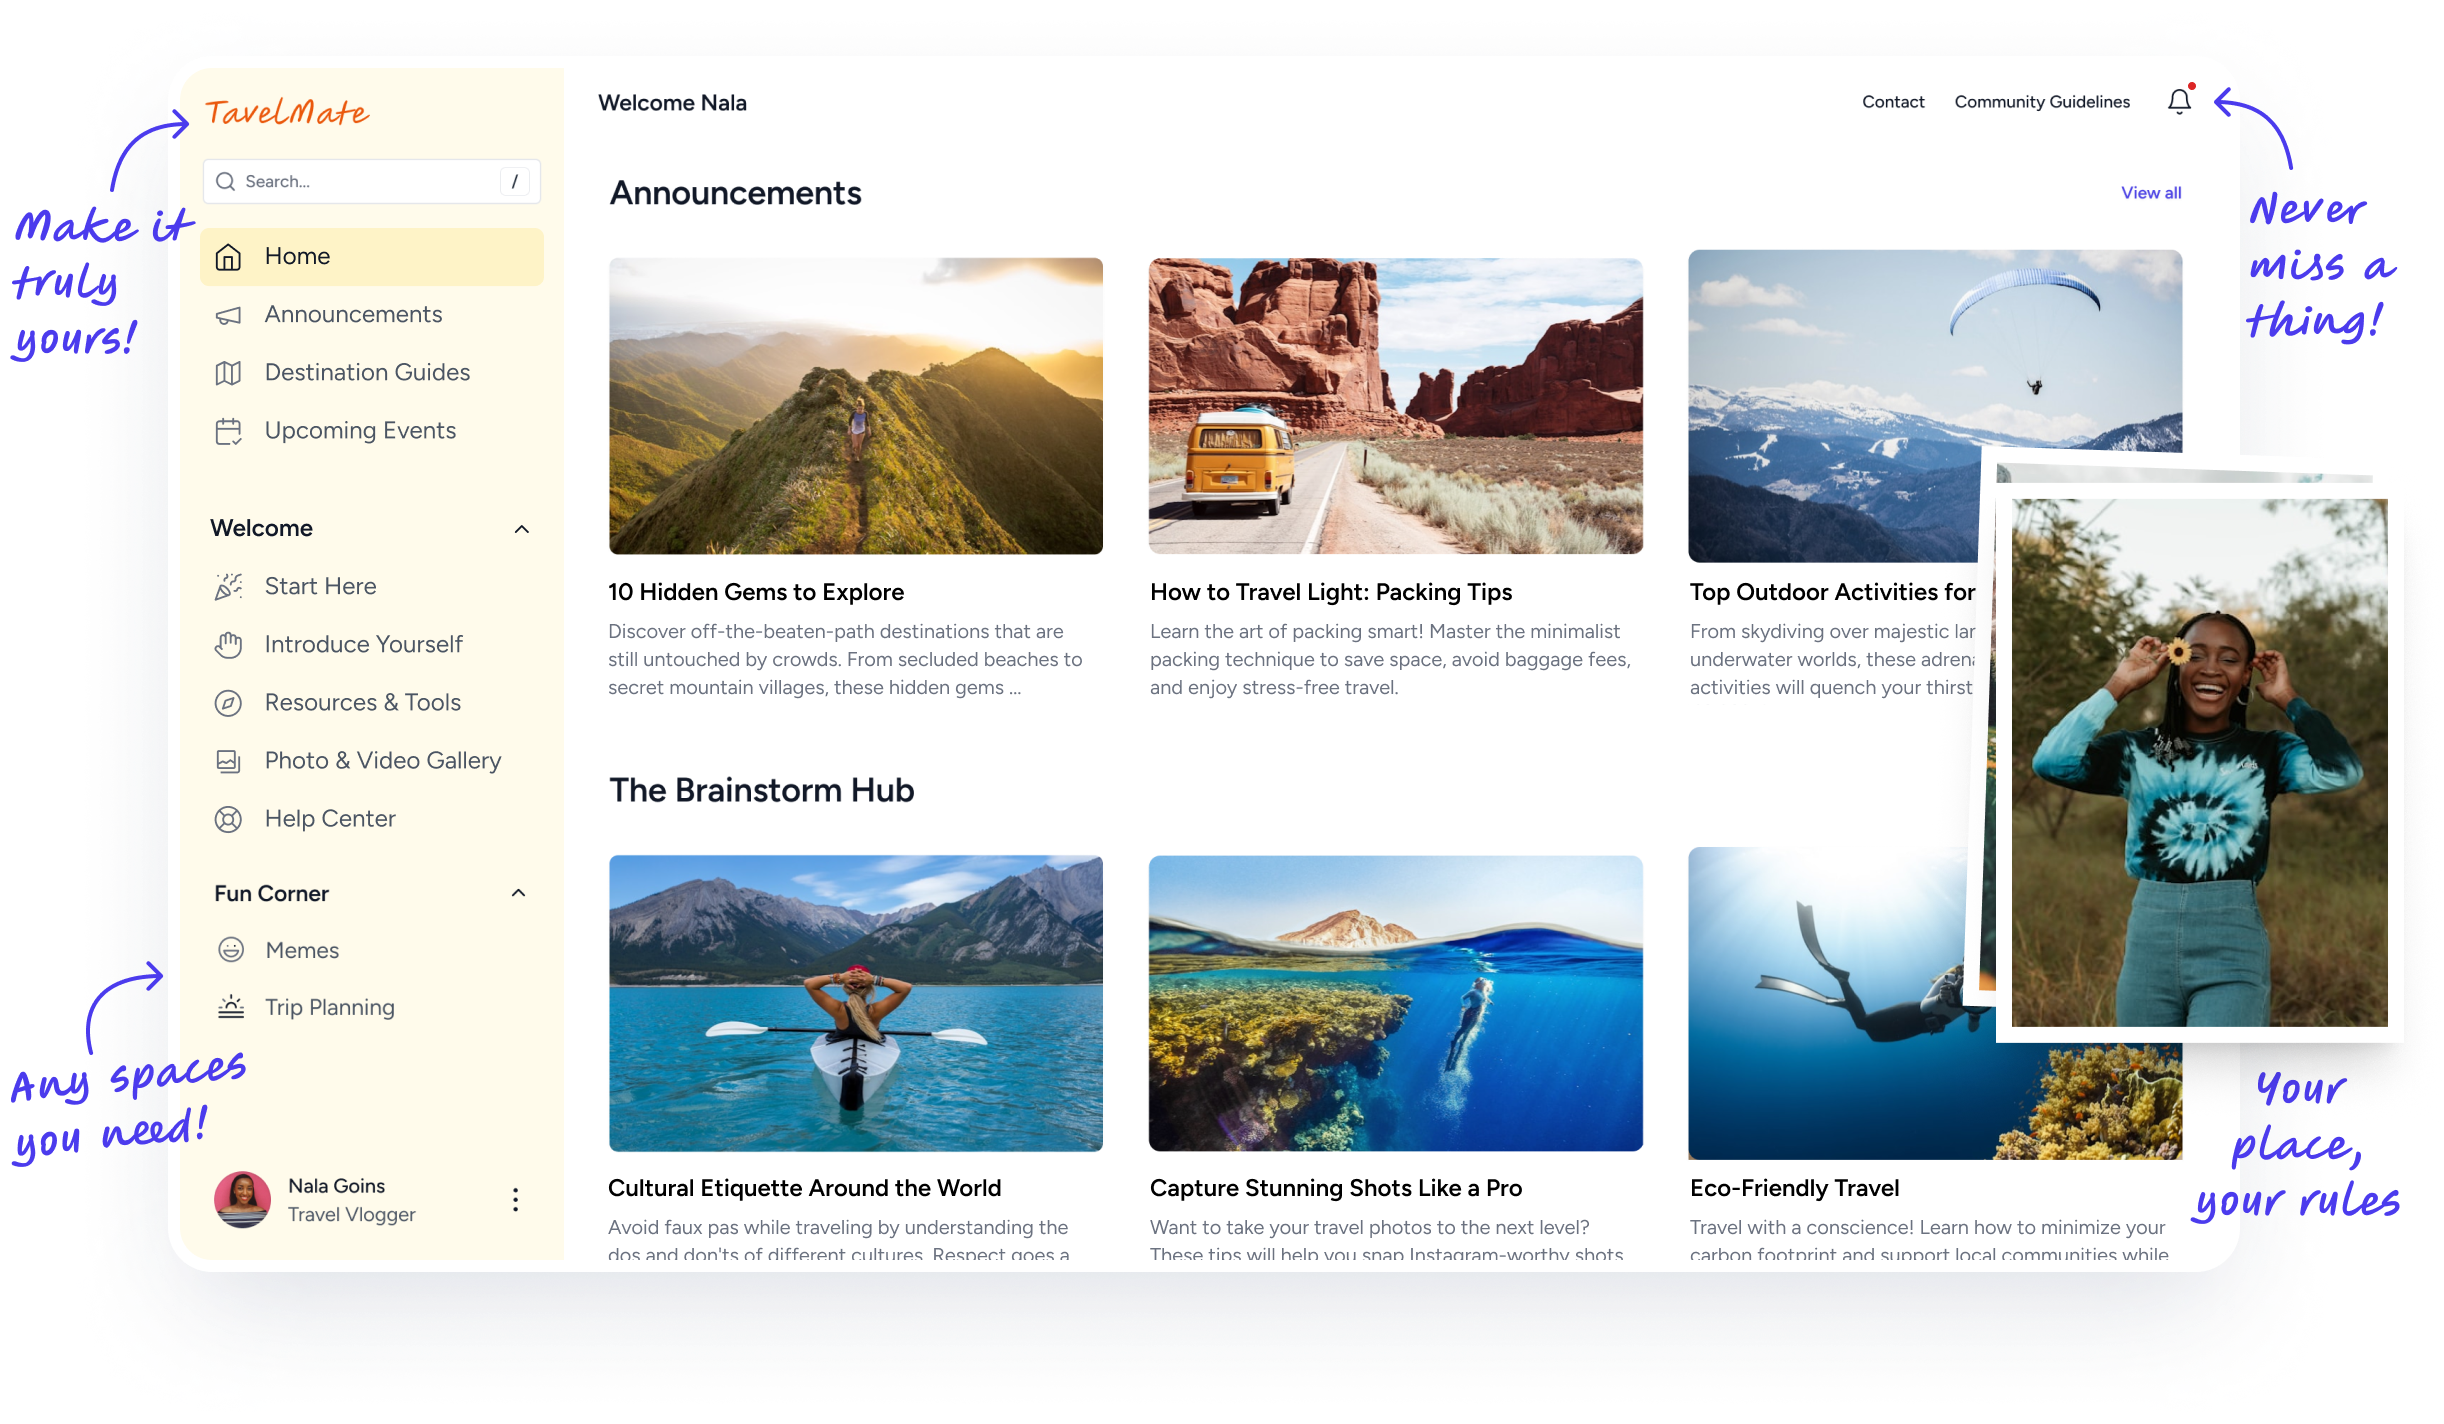
Task: Click the magnifier icon in search box
Action: click(x=226, y=181)
